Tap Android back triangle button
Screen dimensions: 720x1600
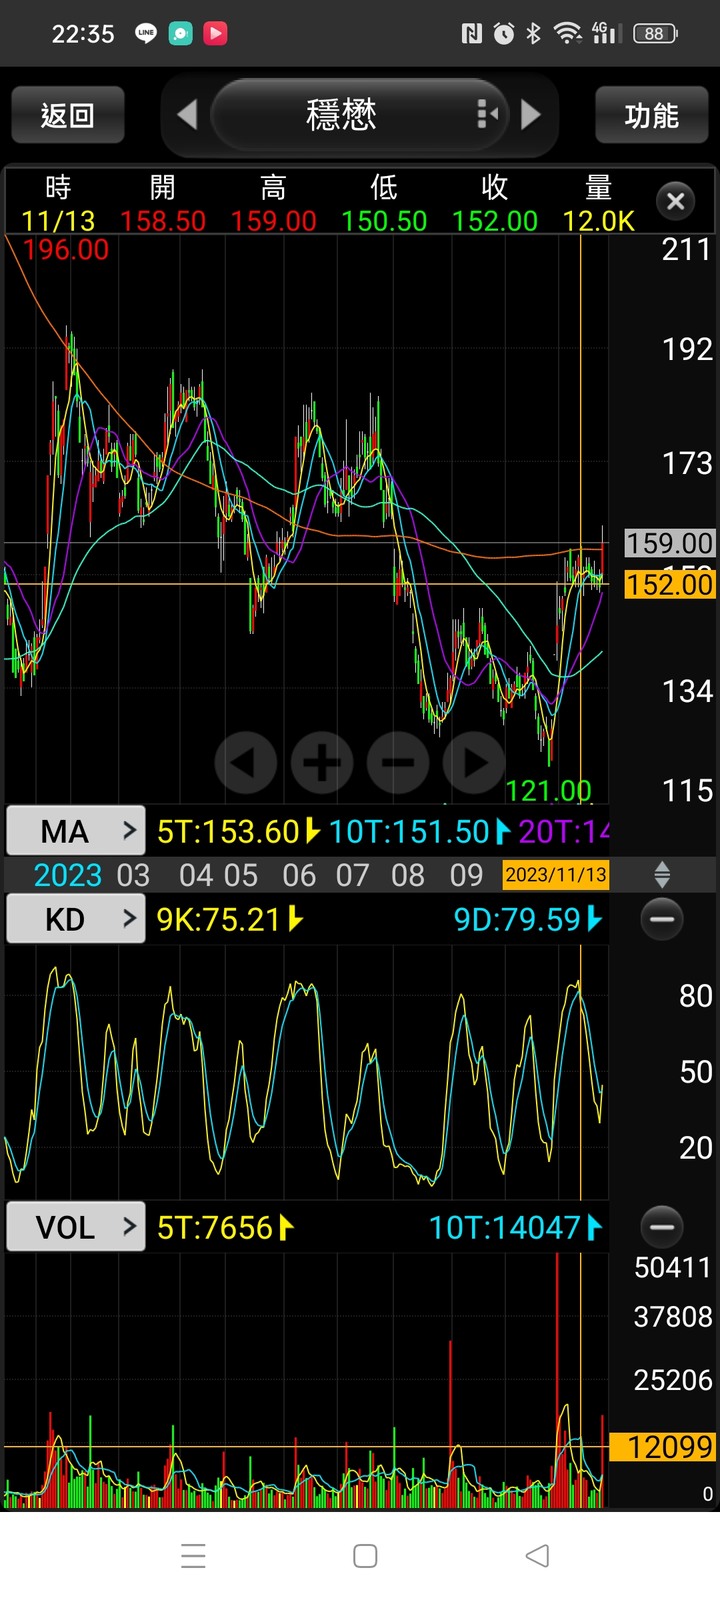click(537, 1556)
